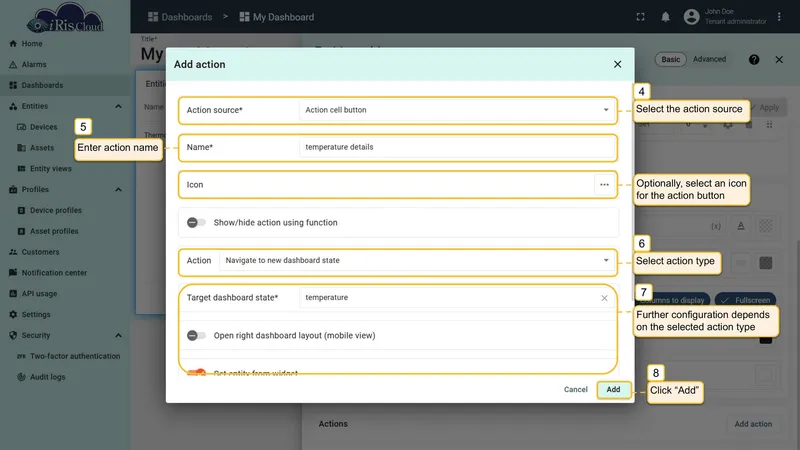The height and width of the screenshot is (450, 800).
Task: Click Add action button in Actions section
Action: pyautogui.click(x=753, y=424)
